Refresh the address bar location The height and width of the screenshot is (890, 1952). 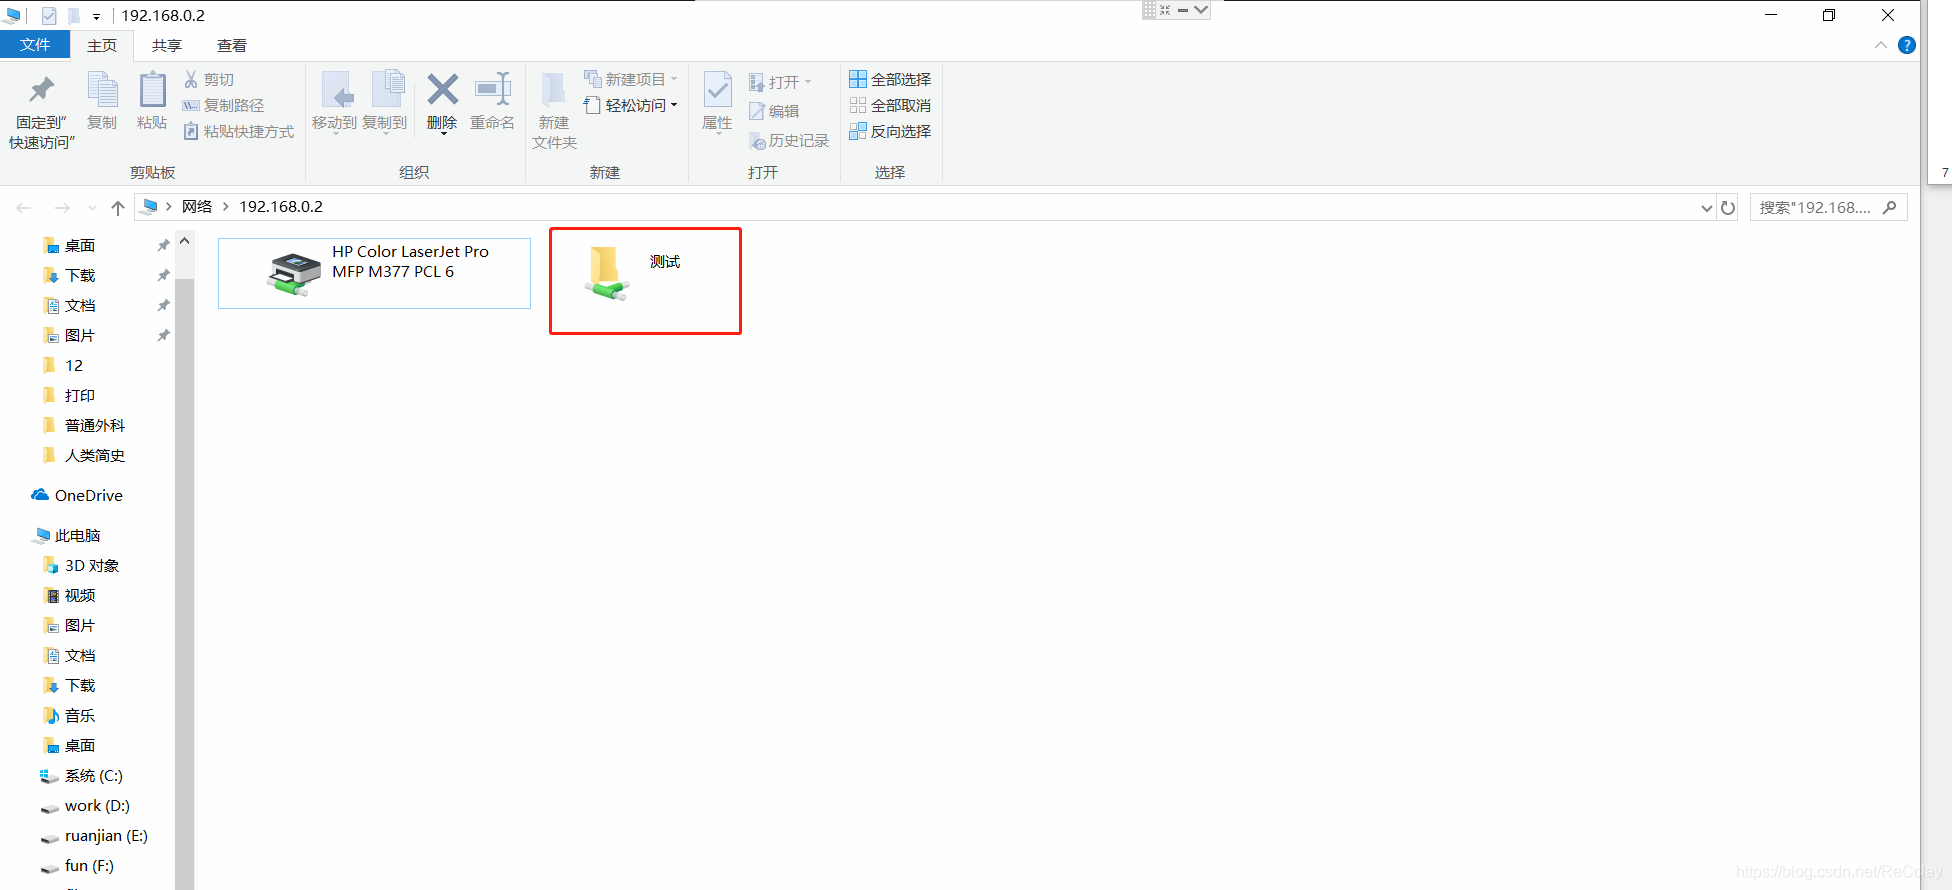1728,208
